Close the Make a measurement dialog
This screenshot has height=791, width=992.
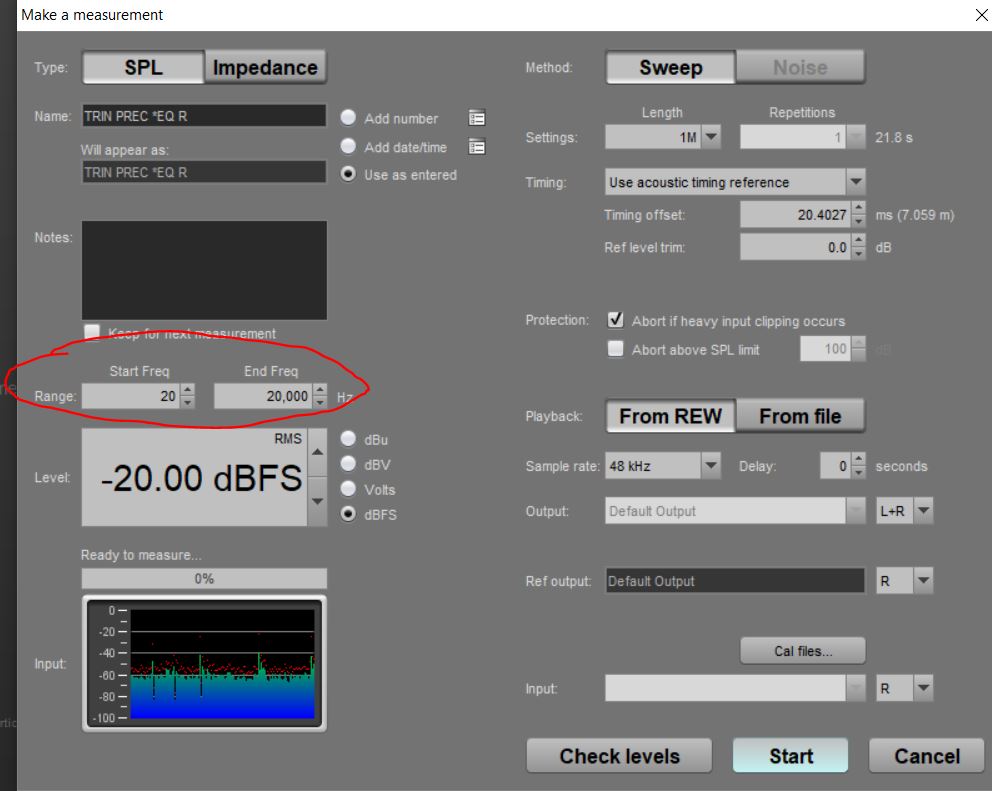980,15
